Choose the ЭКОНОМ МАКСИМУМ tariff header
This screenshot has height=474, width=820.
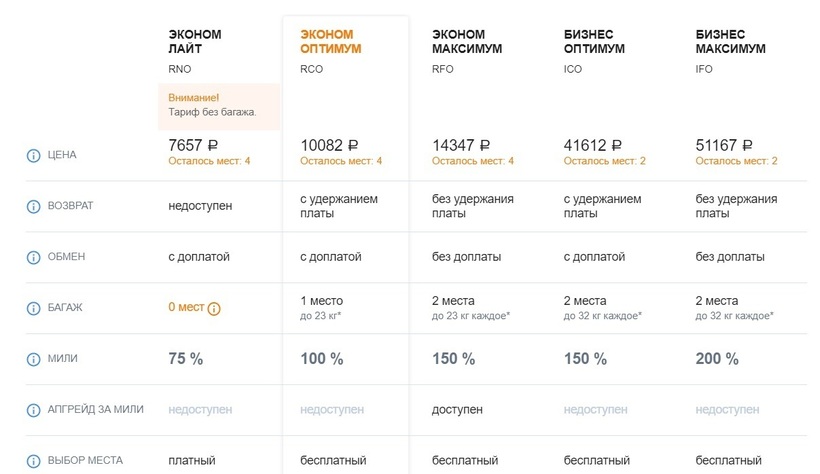pos(467,41)
